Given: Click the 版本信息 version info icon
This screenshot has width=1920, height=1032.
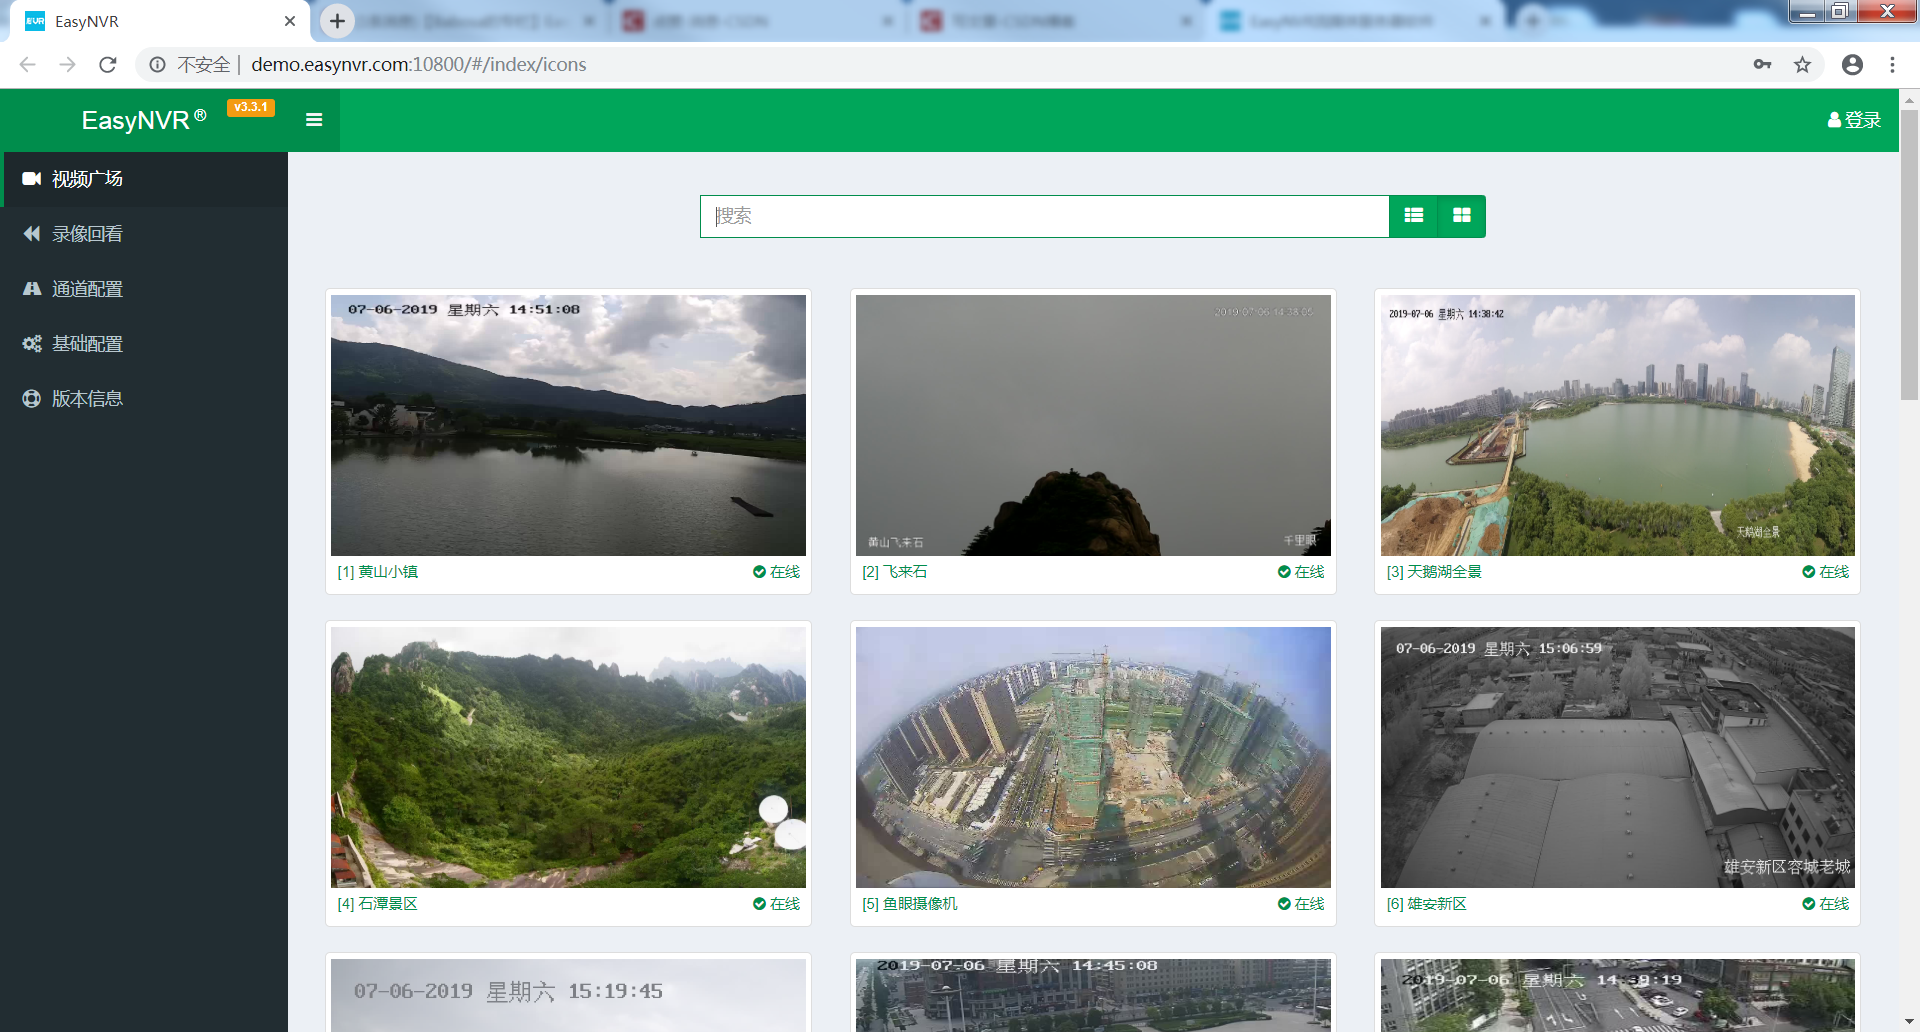Looking at the screenshot, I should 31,398.
